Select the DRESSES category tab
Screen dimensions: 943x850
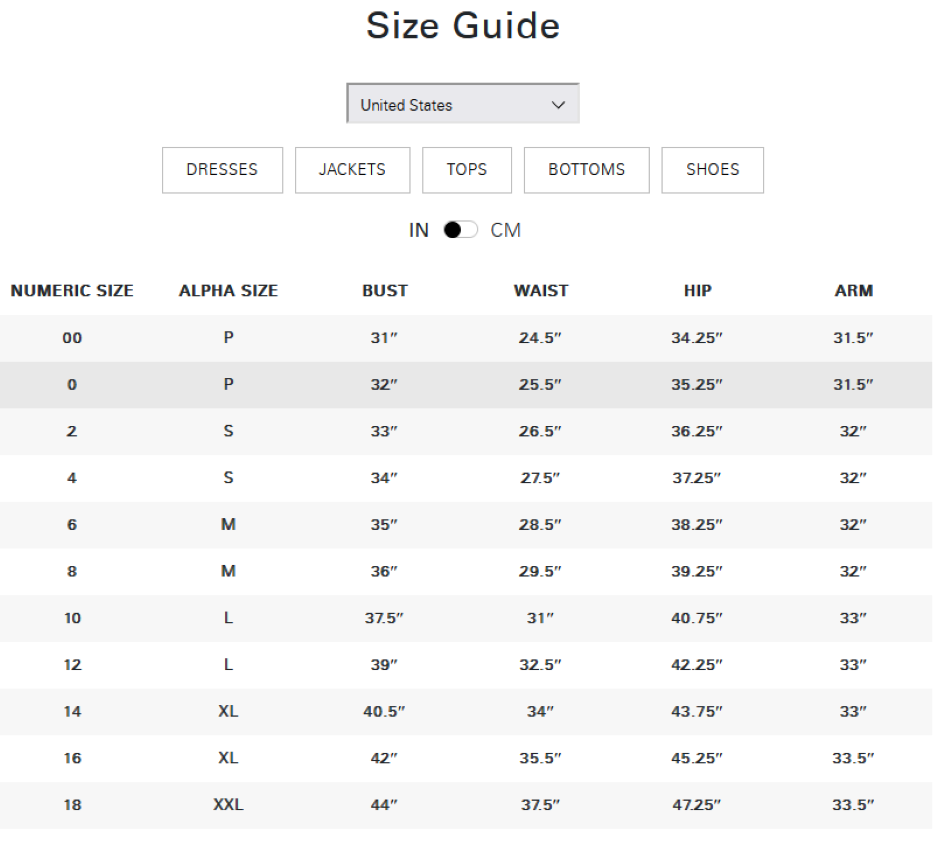tap(222, 170)
